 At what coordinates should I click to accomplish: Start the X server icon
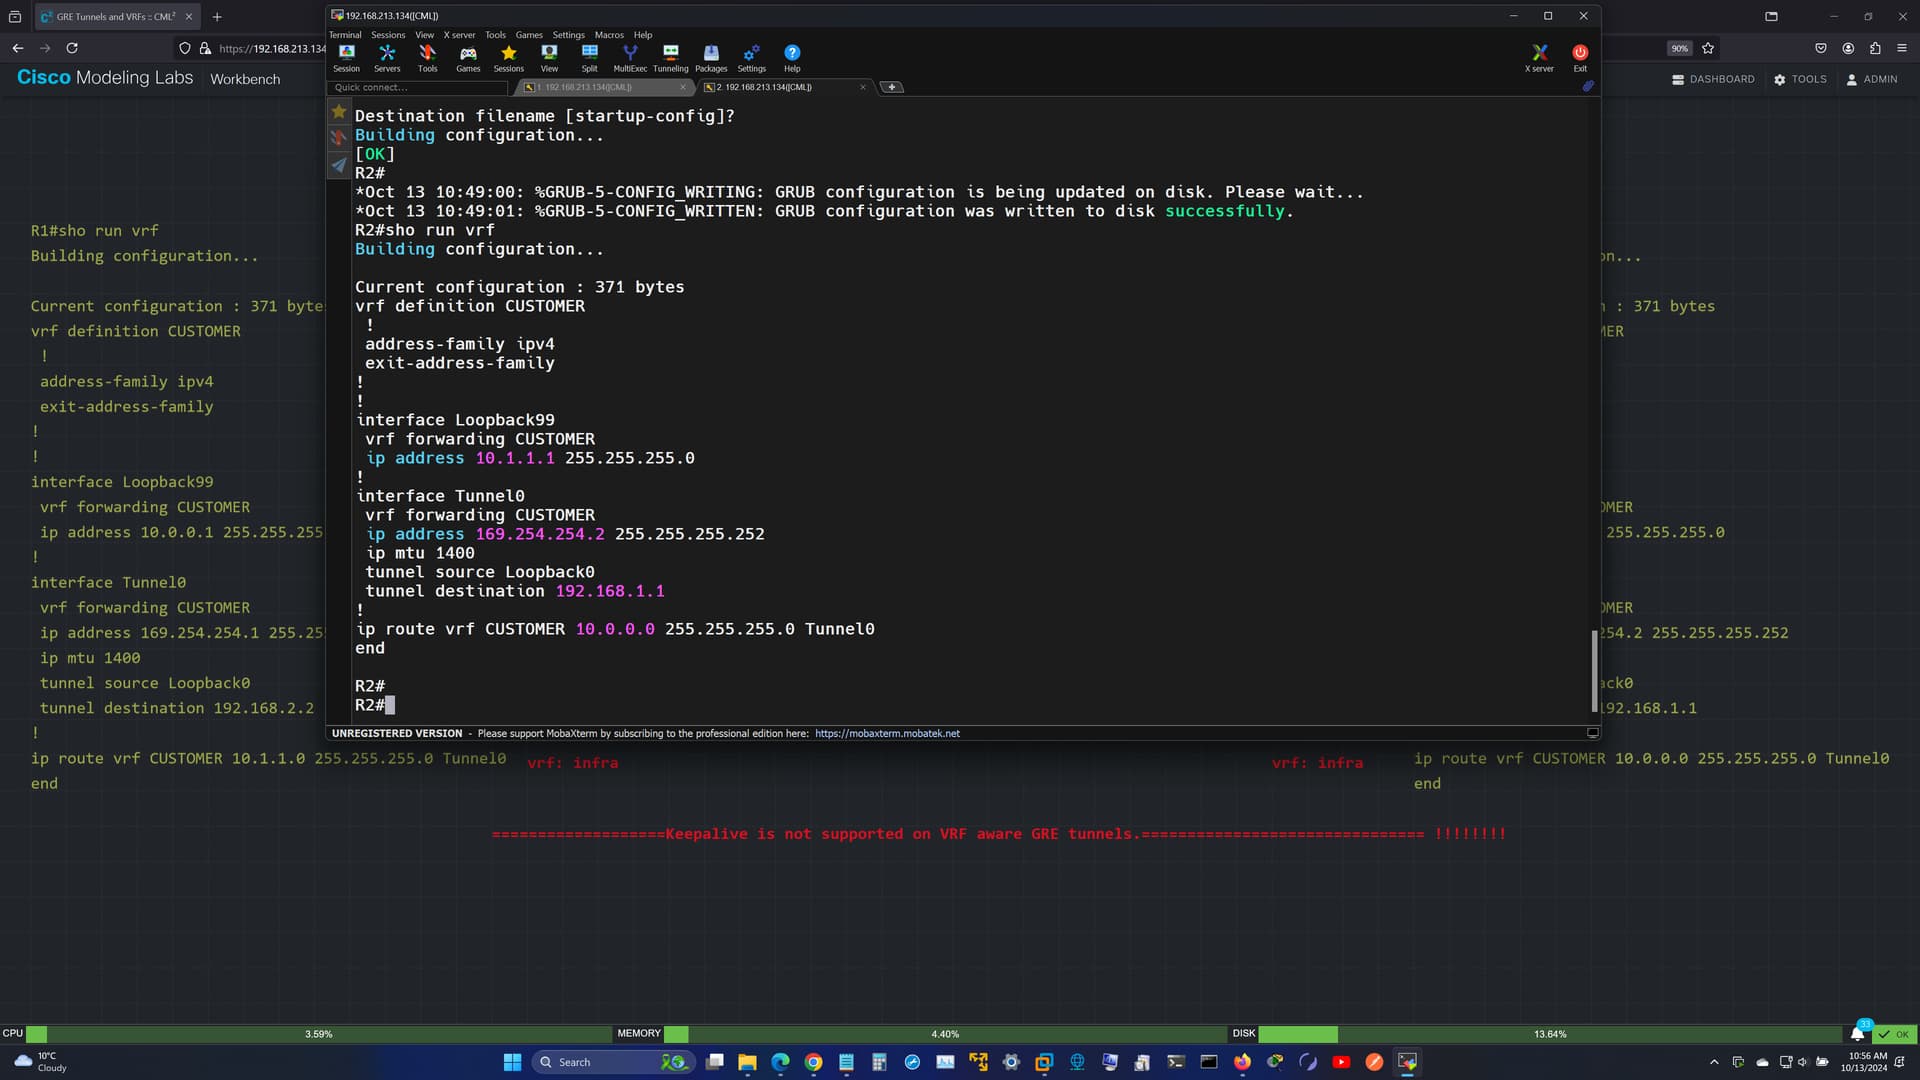[x=1539, y=58]
